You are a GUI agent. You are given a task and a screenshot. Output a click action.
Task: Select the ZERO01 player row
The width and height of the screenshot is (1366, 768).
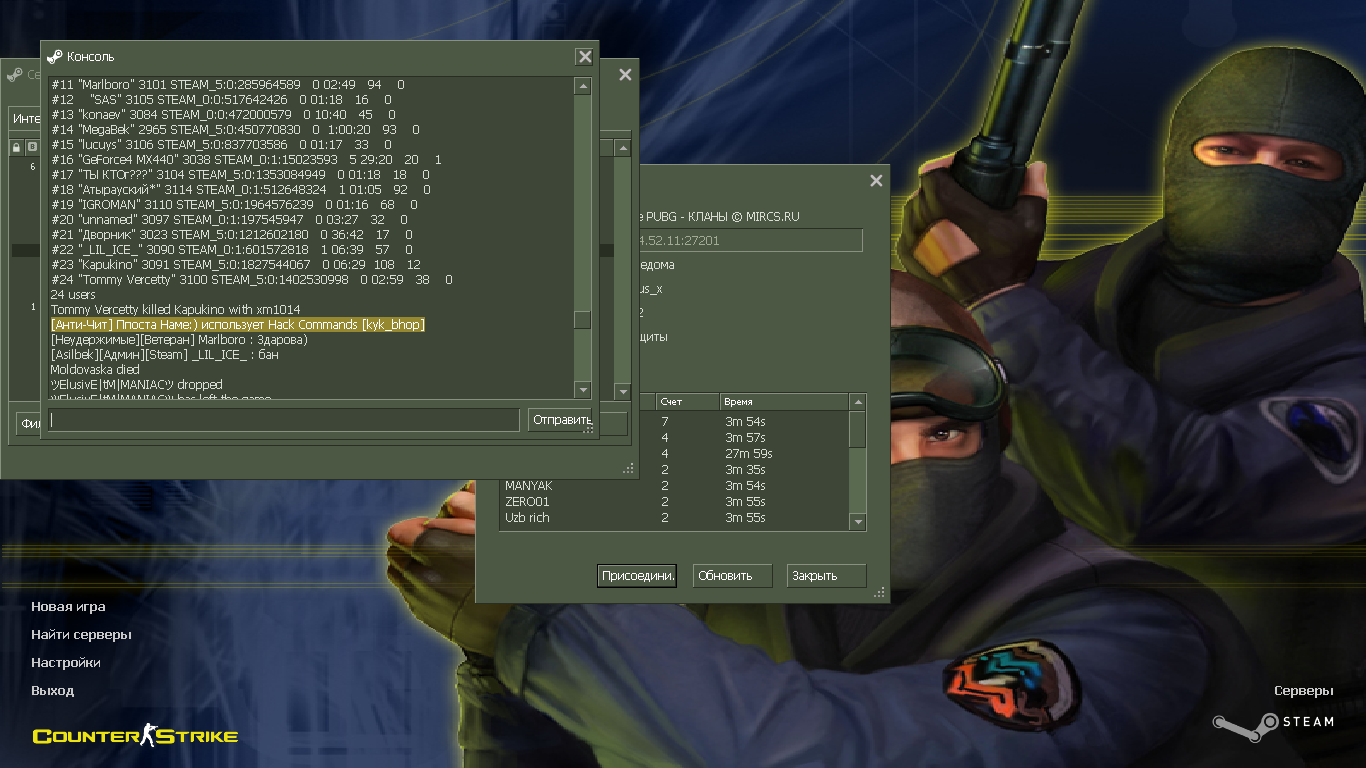[674, 502]
